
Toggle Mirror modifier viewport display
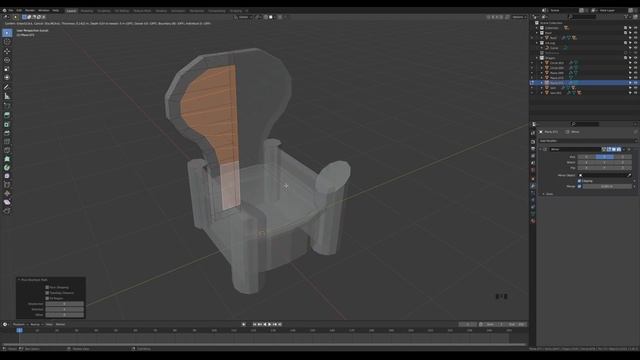click(x=614, y=149)
